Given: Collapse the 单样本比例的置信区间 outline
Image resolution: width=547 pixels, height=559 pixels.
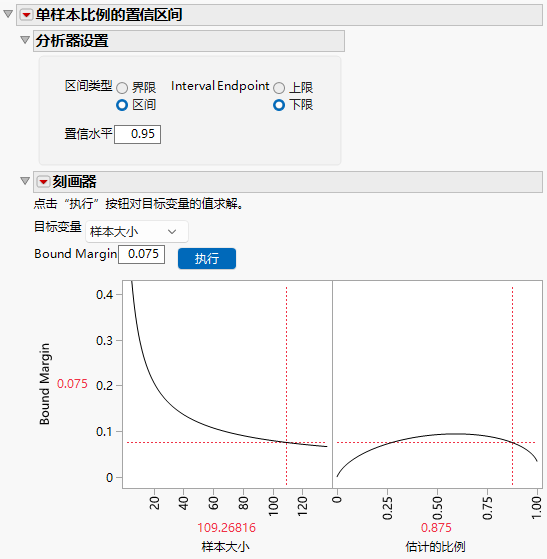Looking at the screenshot, I should pyautogui.click(x=8, y=14).
